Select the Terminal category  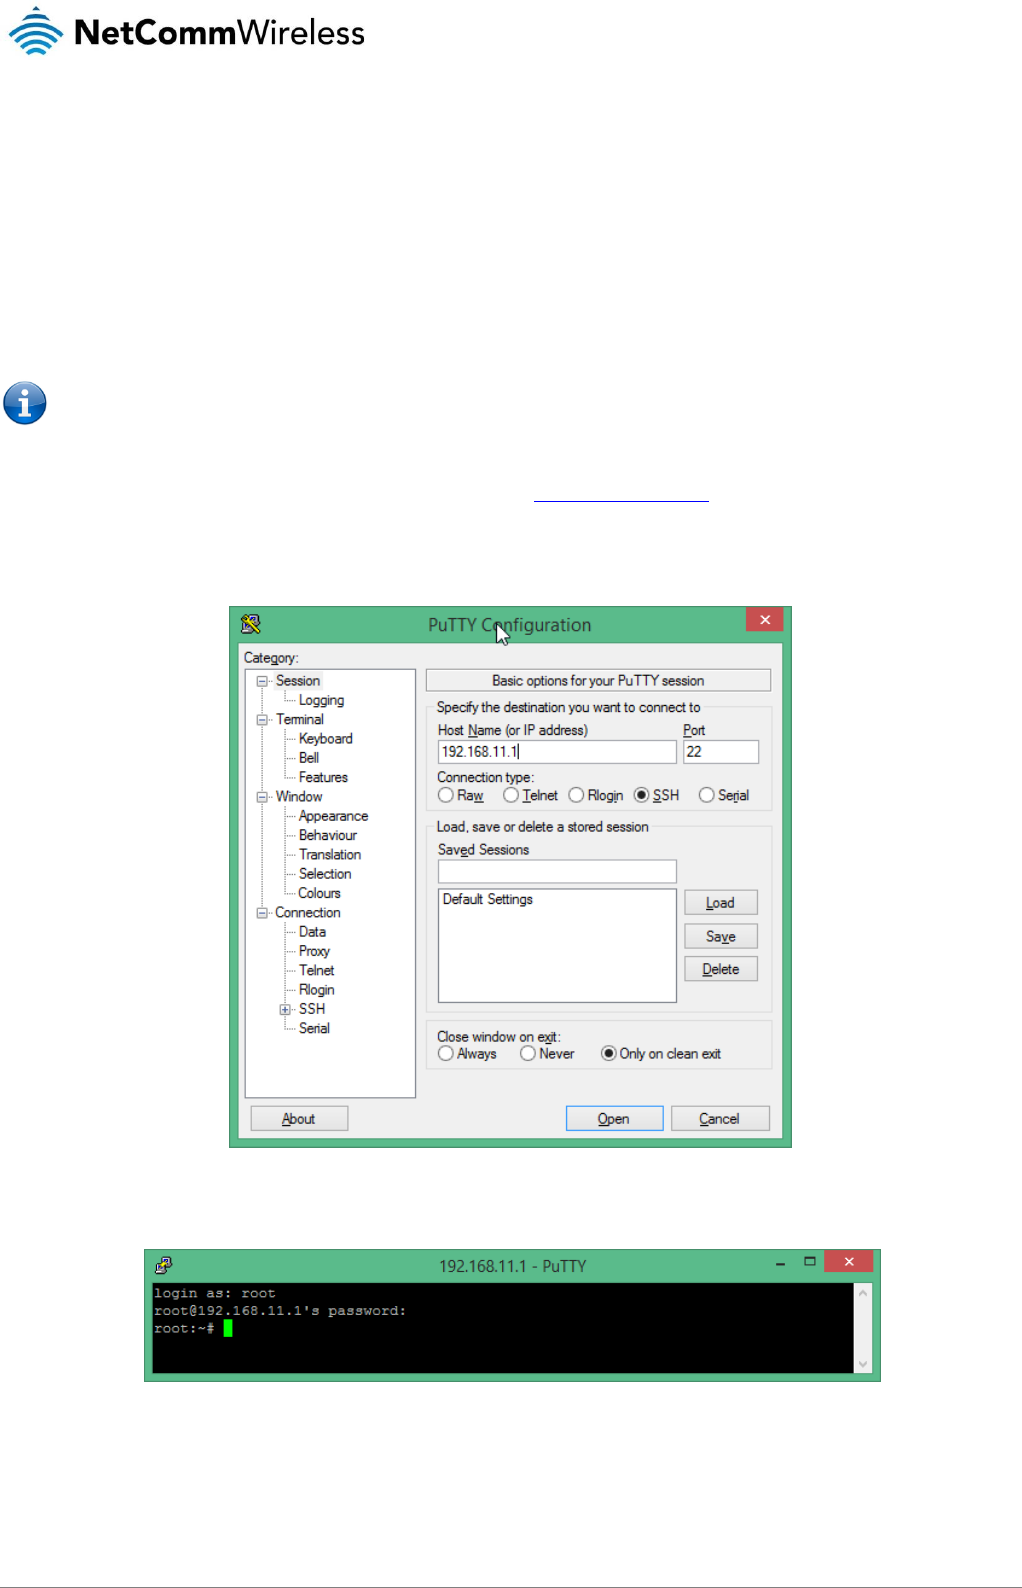[x=300, y=719]
